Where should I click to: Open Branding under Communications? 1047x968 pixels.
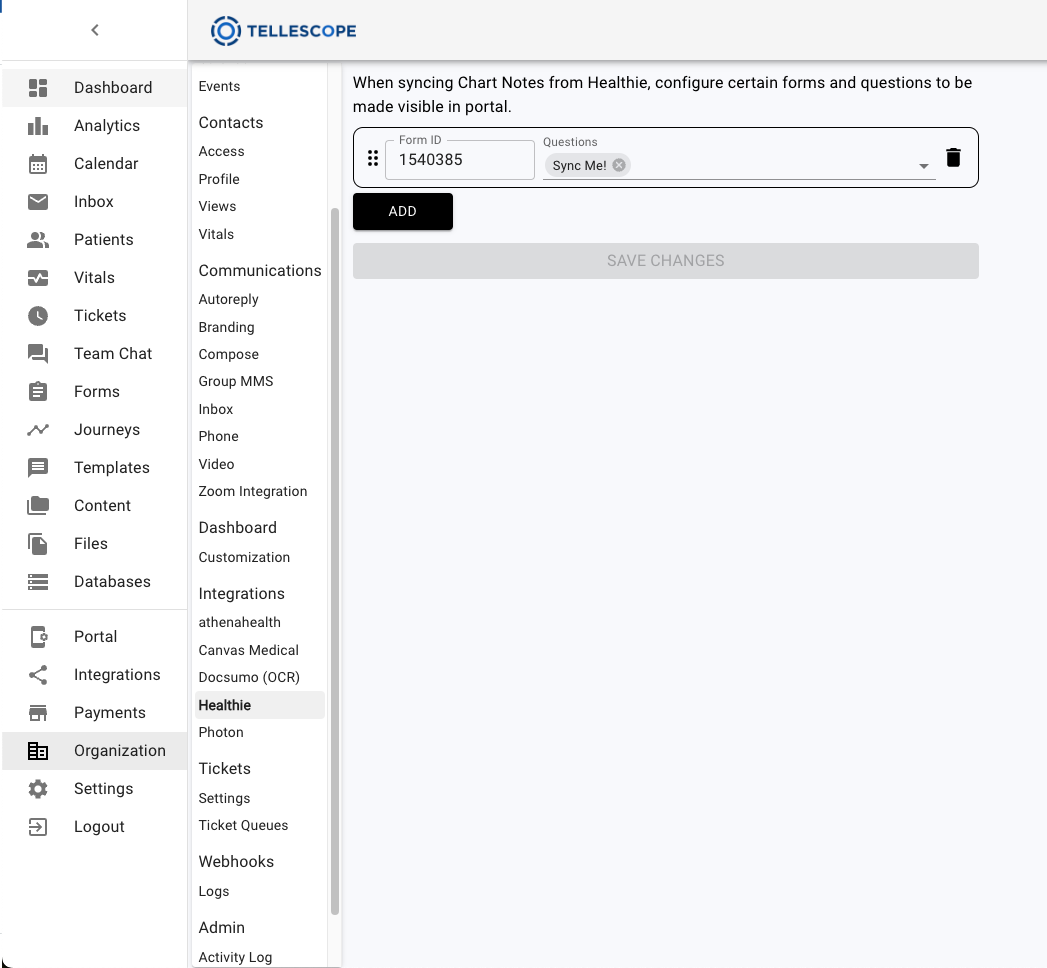(x=226, y=328)
